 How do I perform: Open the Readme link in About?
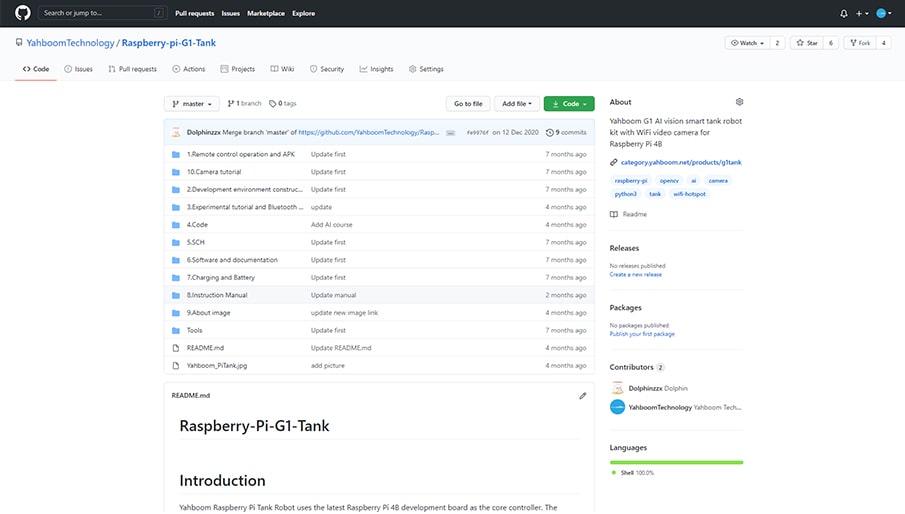coord(629,214)
